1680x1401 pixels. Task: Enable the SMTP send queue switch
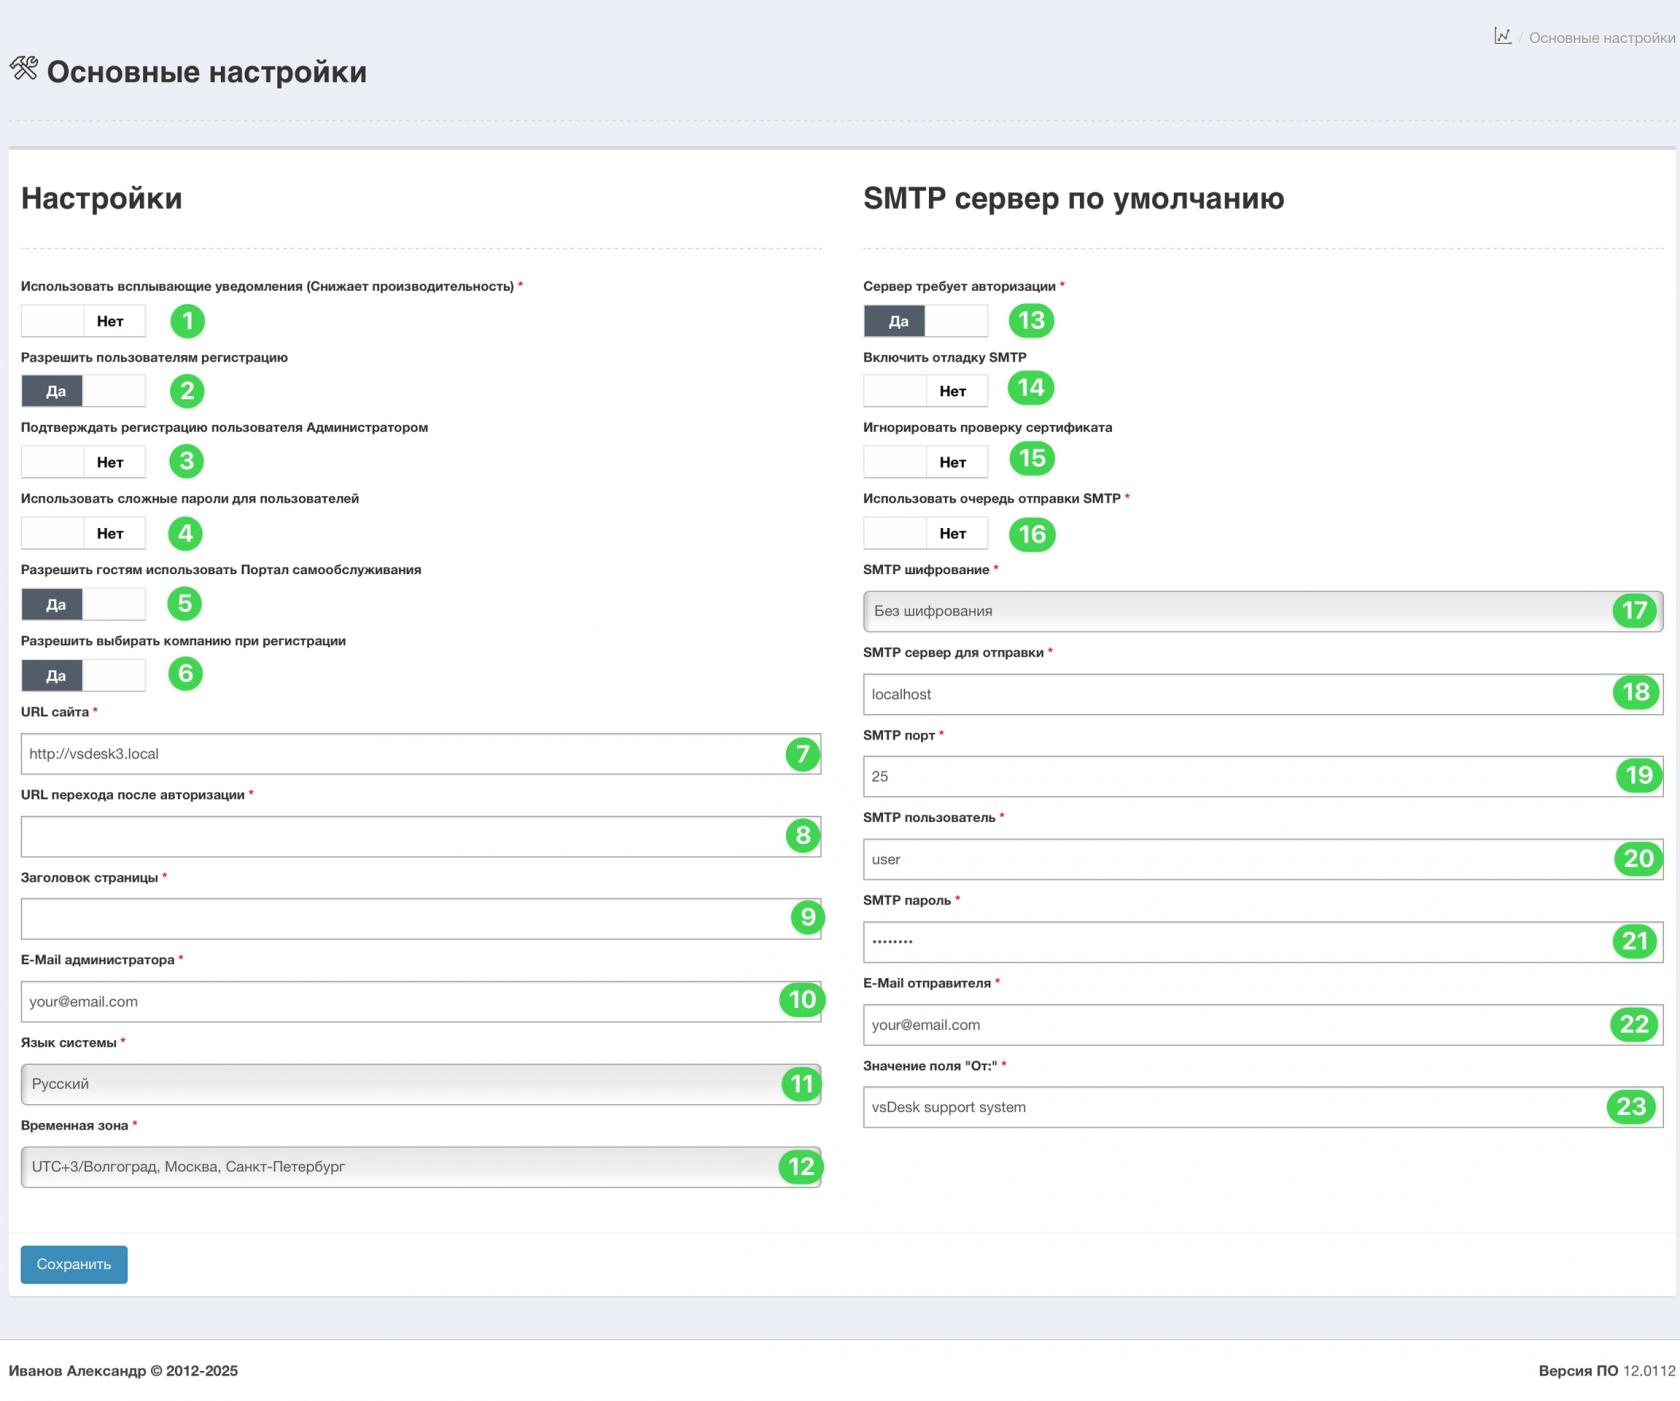tap(925, 533)
